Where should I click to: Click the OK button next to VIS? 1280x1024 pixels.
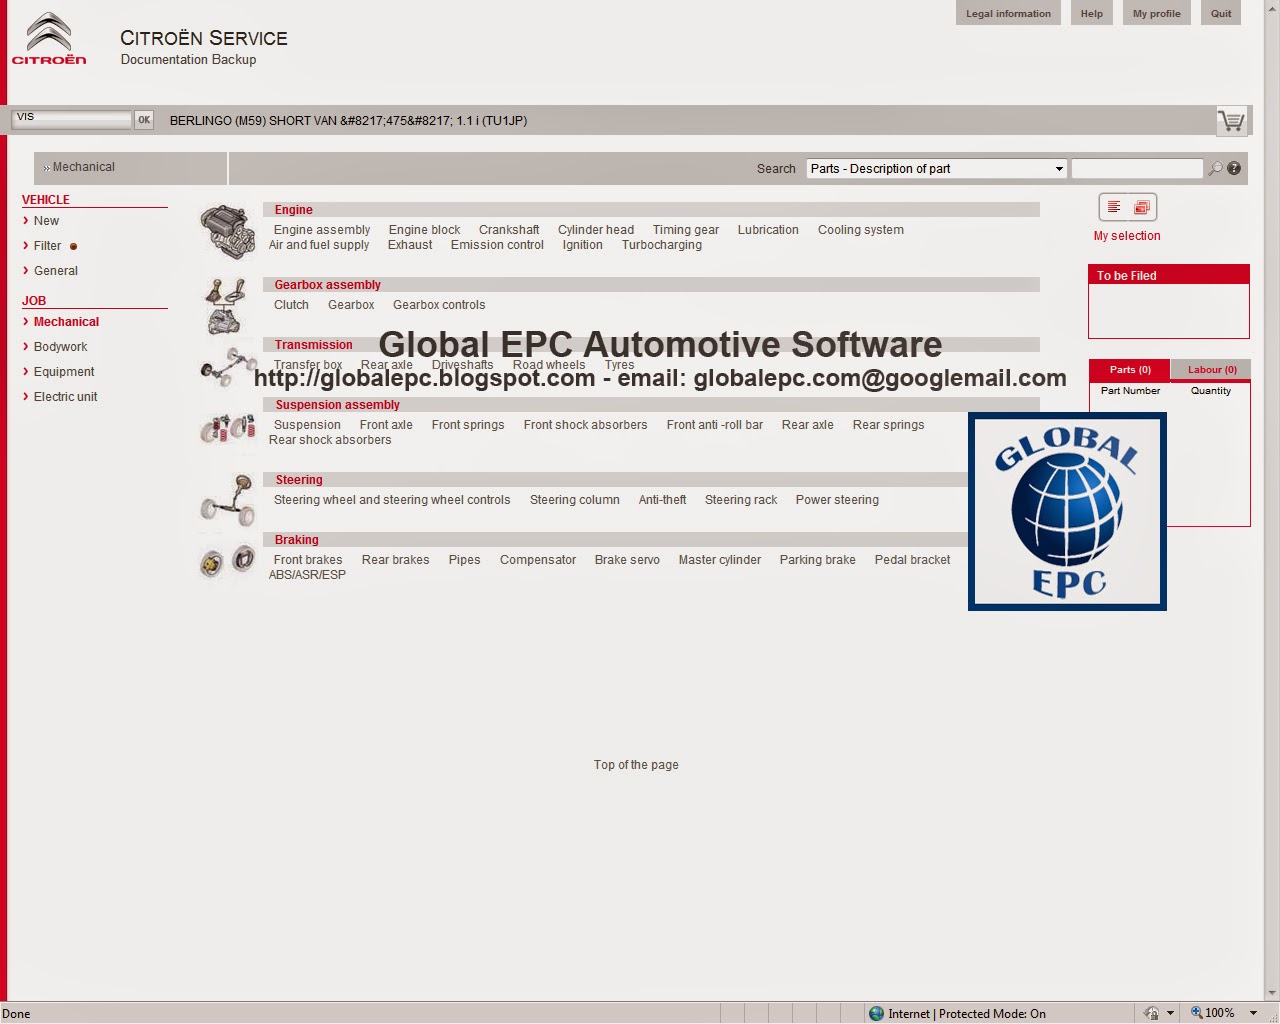[144, 120]
